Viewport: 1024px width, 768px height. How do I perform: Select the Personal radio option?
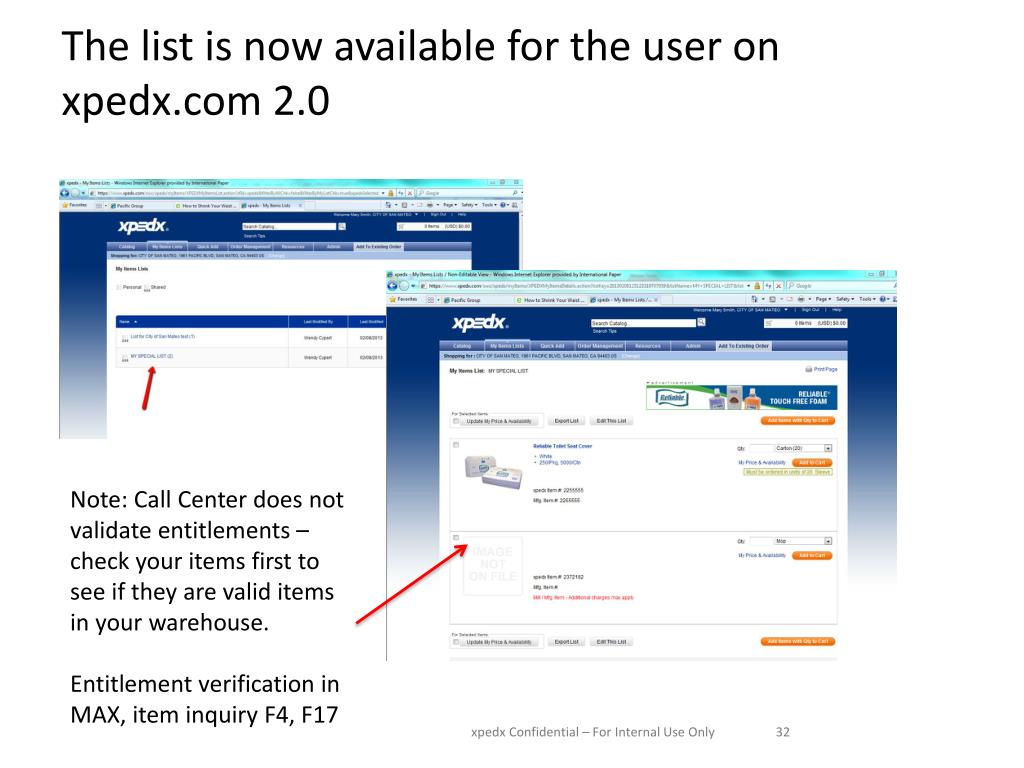click(x=119, y=287)
